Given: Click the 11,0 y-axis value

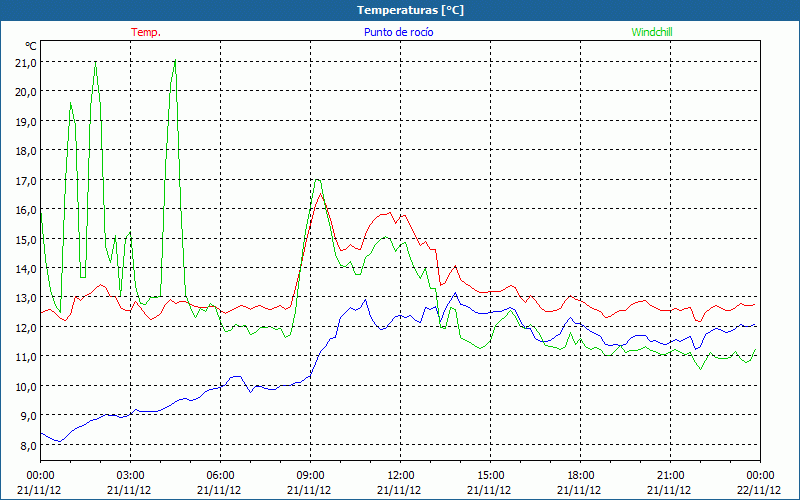Looking at the screenshot, I should click(28, 357).
